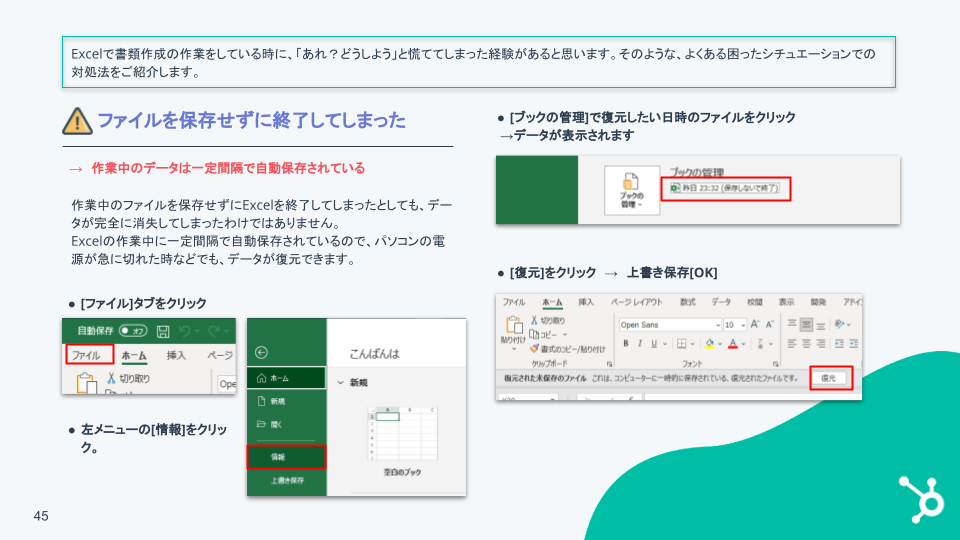Open the underline style dropdown arrow

(x=665, y=344)
